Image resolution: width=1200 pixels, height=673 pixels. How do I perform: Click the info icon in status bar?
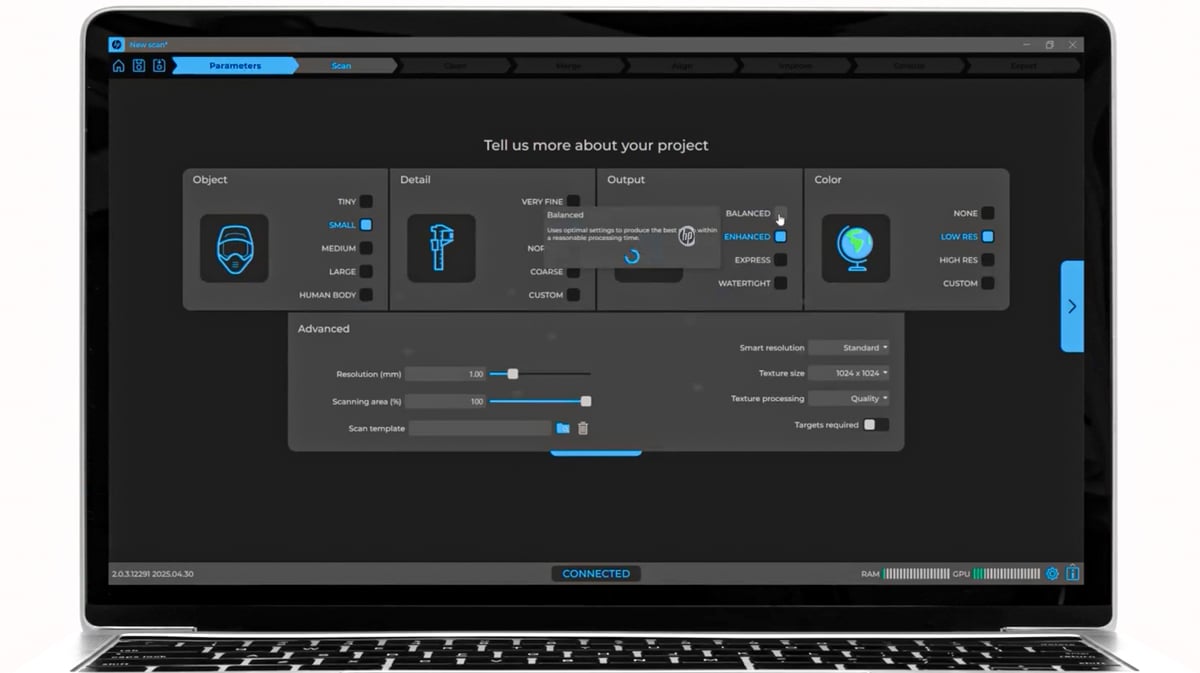pos(1072,574)
